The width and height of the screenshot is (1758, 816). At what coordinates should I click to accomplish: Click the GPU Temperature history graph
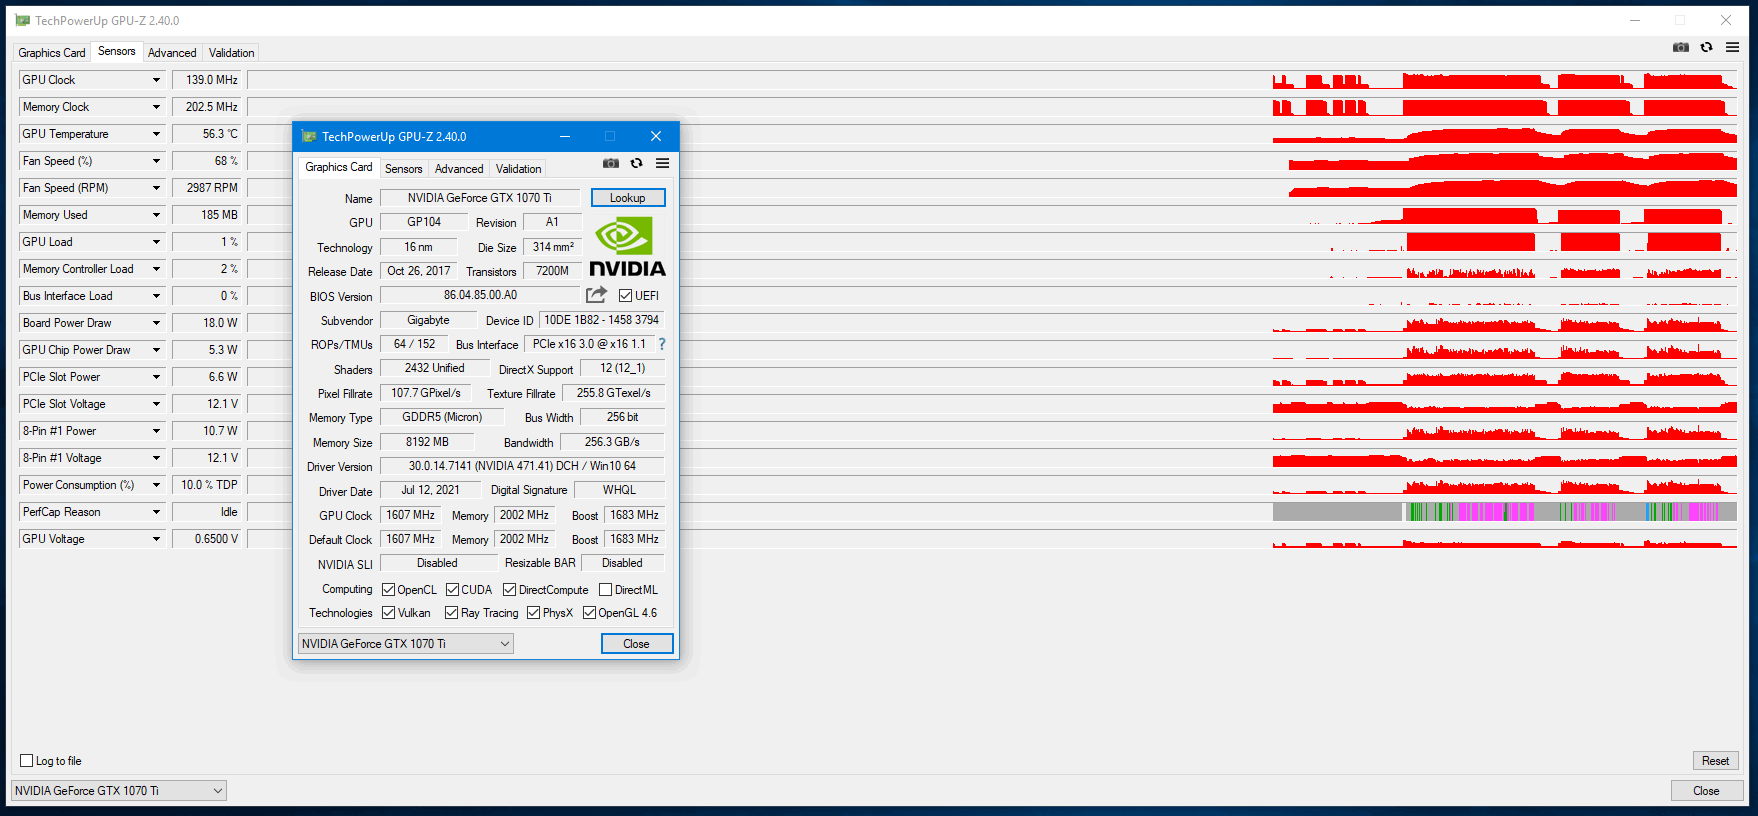point(994,134)
